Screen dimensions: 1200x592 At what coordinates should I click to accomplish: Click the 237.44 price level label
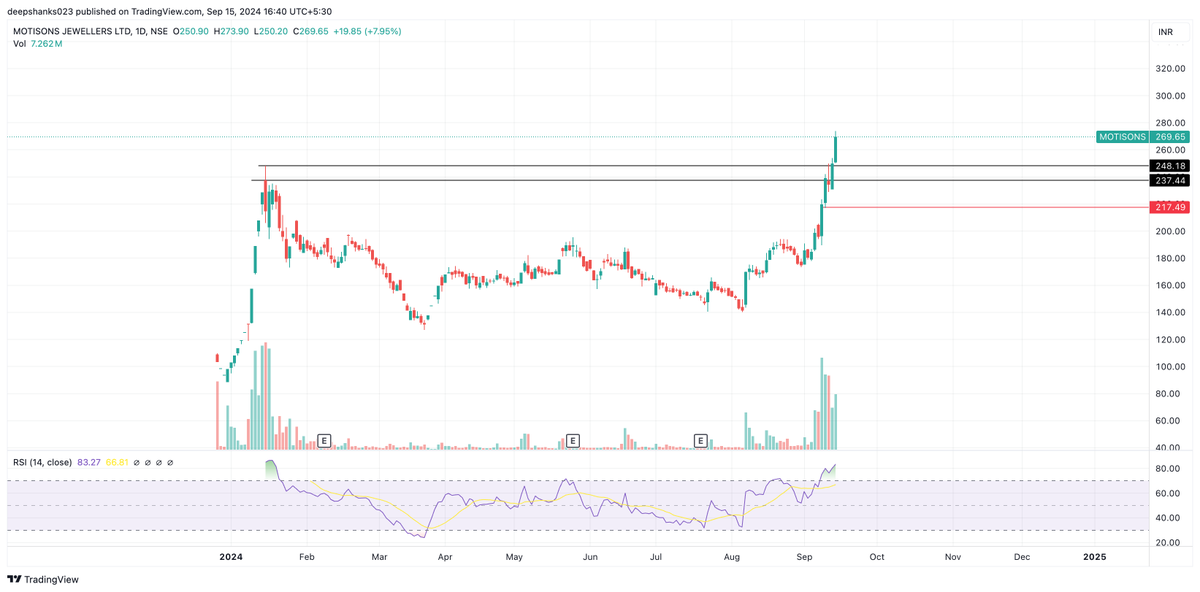coord(1168,181)
